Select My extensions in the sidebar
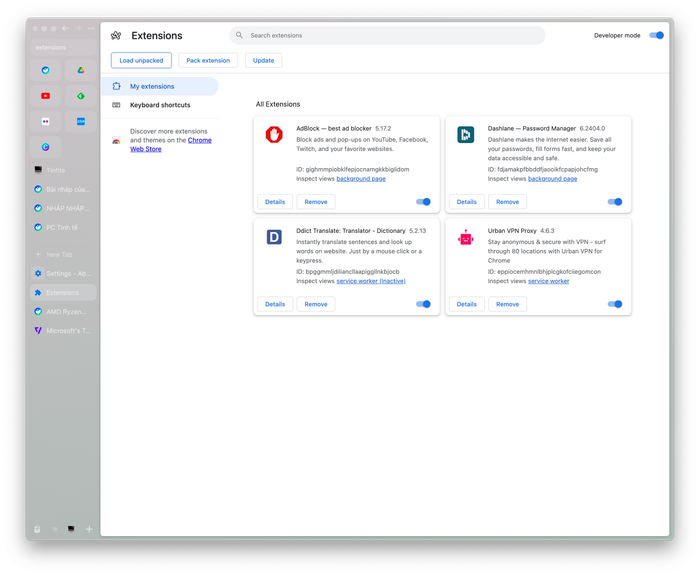 pos(160,86)
